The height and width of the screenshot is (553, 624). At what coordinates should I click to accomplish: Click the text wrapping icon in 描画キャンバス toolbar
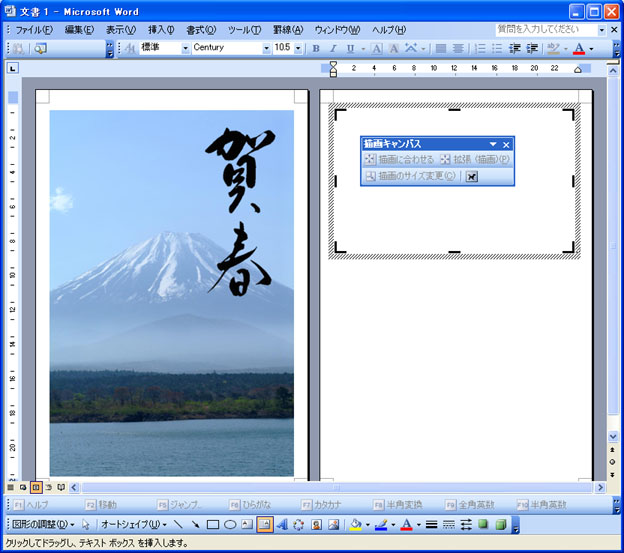point(472,176)
